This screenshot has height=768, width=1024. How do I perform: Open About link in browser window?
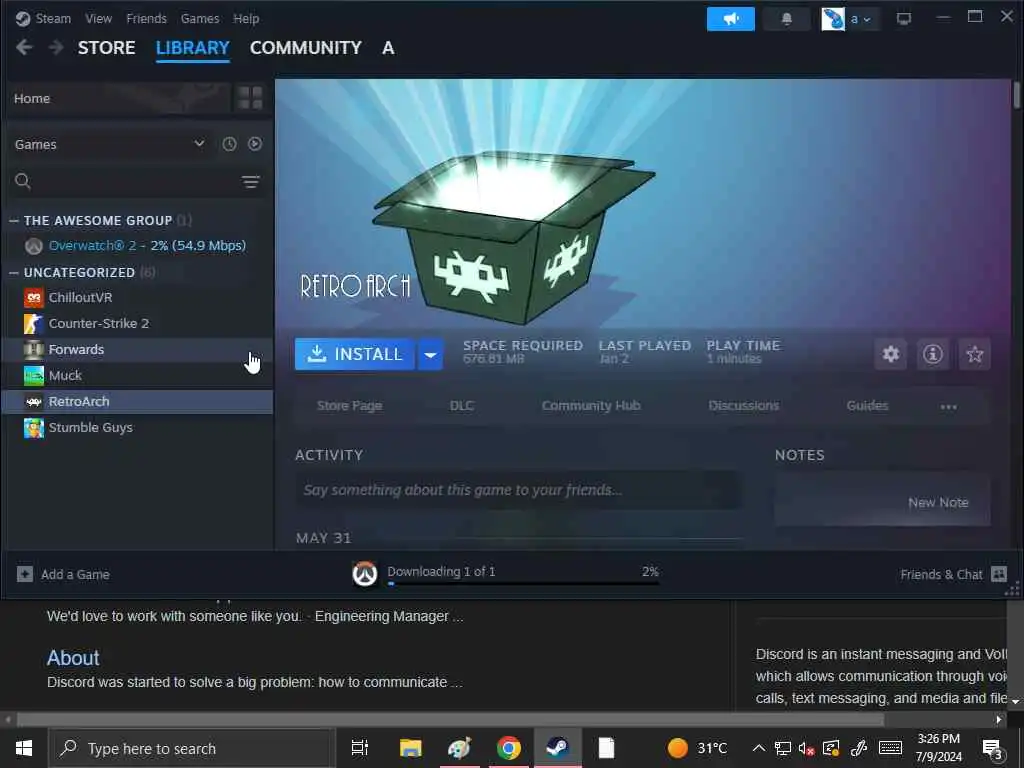point(73,658)
